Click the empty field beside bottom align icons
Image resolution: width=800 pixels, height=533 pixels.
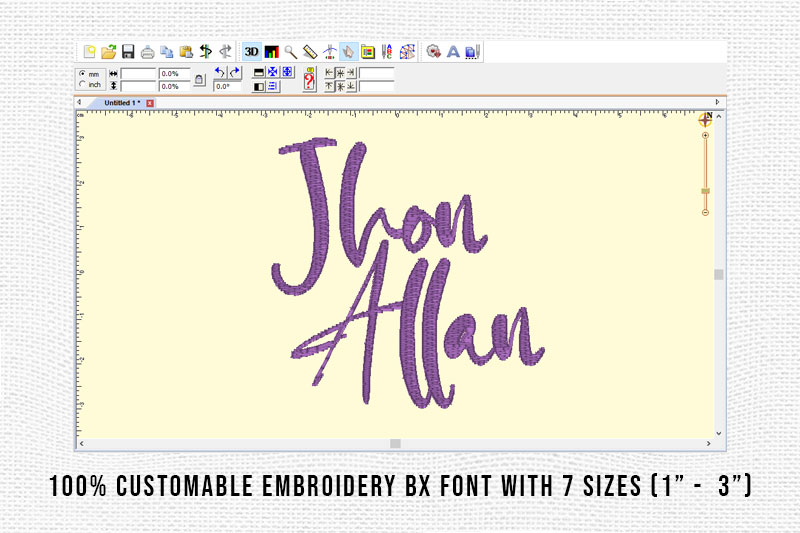coord(377,86)
